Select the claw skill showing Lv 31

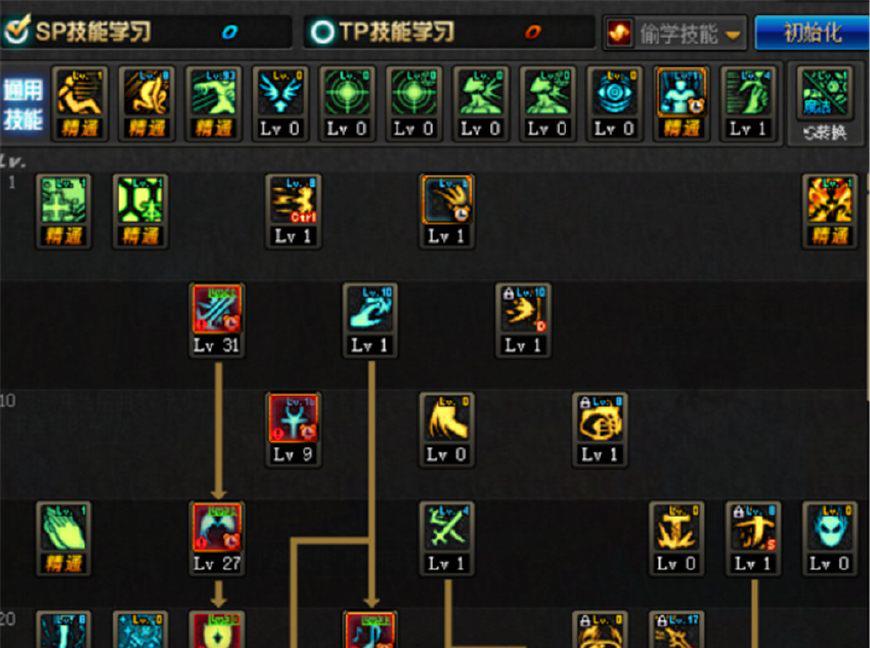pos(216,320)
